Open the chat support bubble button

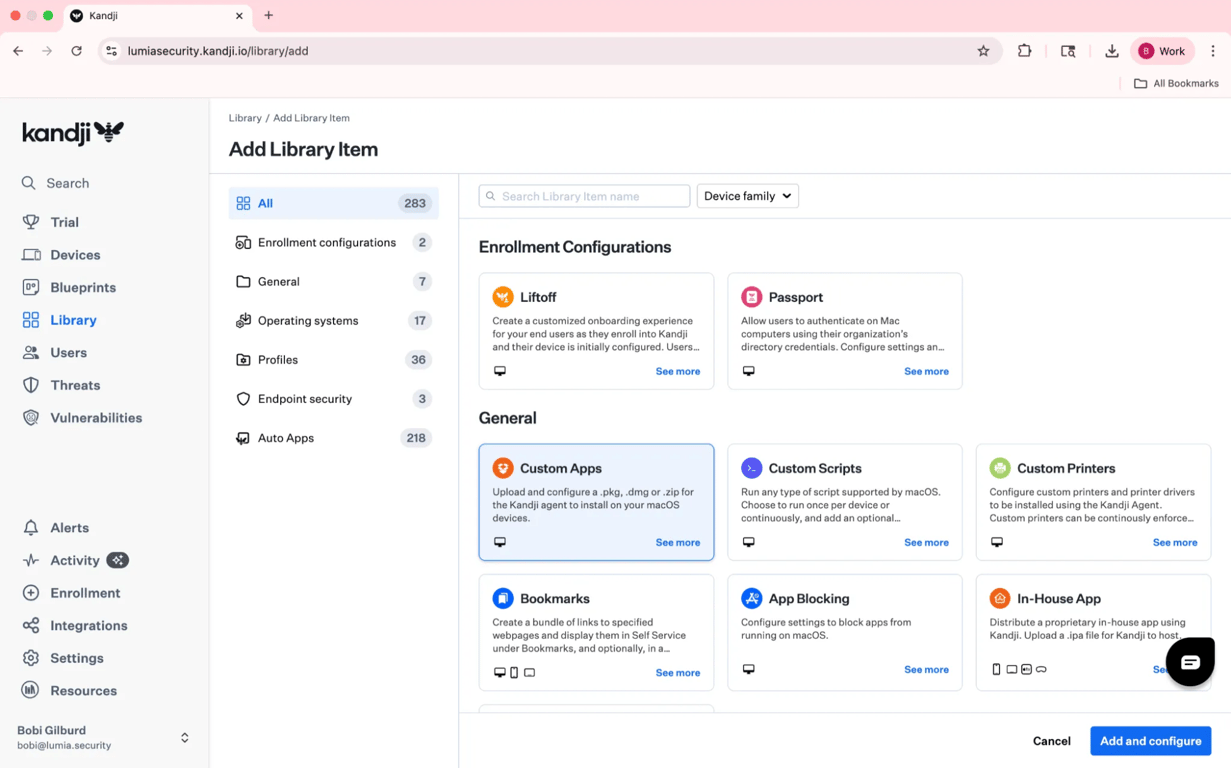click(1190, 662)
